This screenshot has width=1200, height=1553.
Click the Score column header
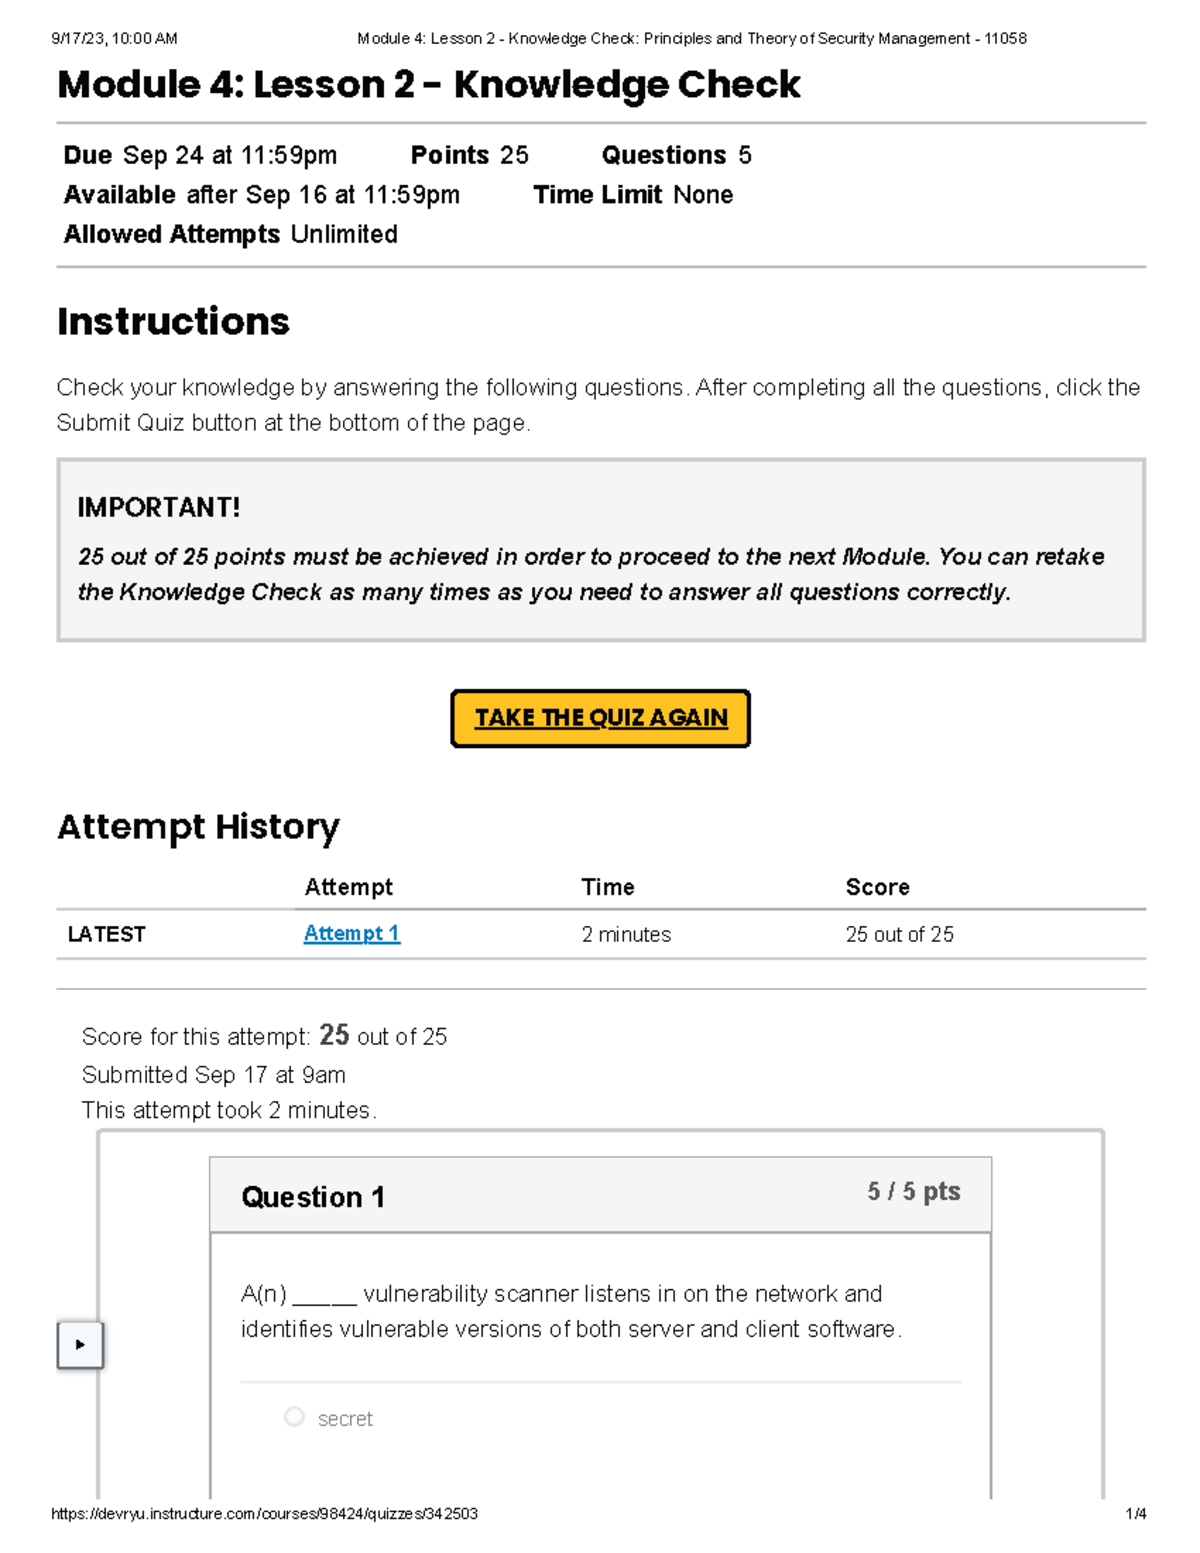(x=877, y=887)
